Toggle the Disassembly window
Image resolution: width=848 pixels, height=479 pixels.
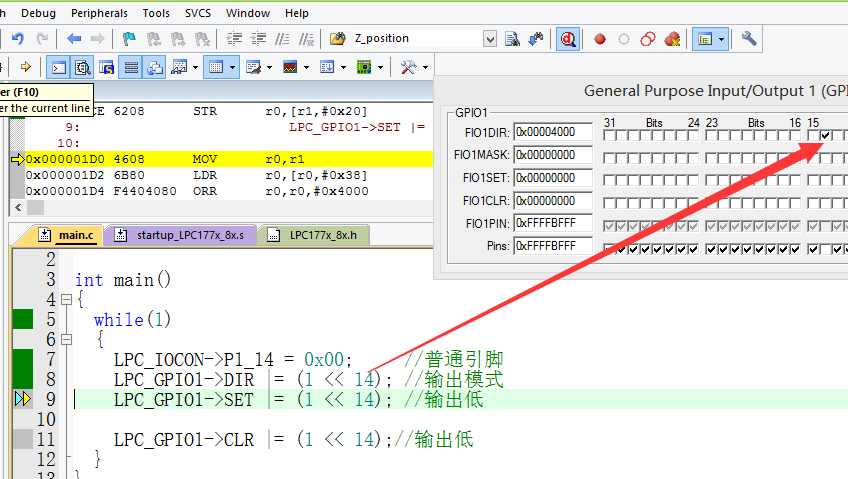[x=82, y=68]
